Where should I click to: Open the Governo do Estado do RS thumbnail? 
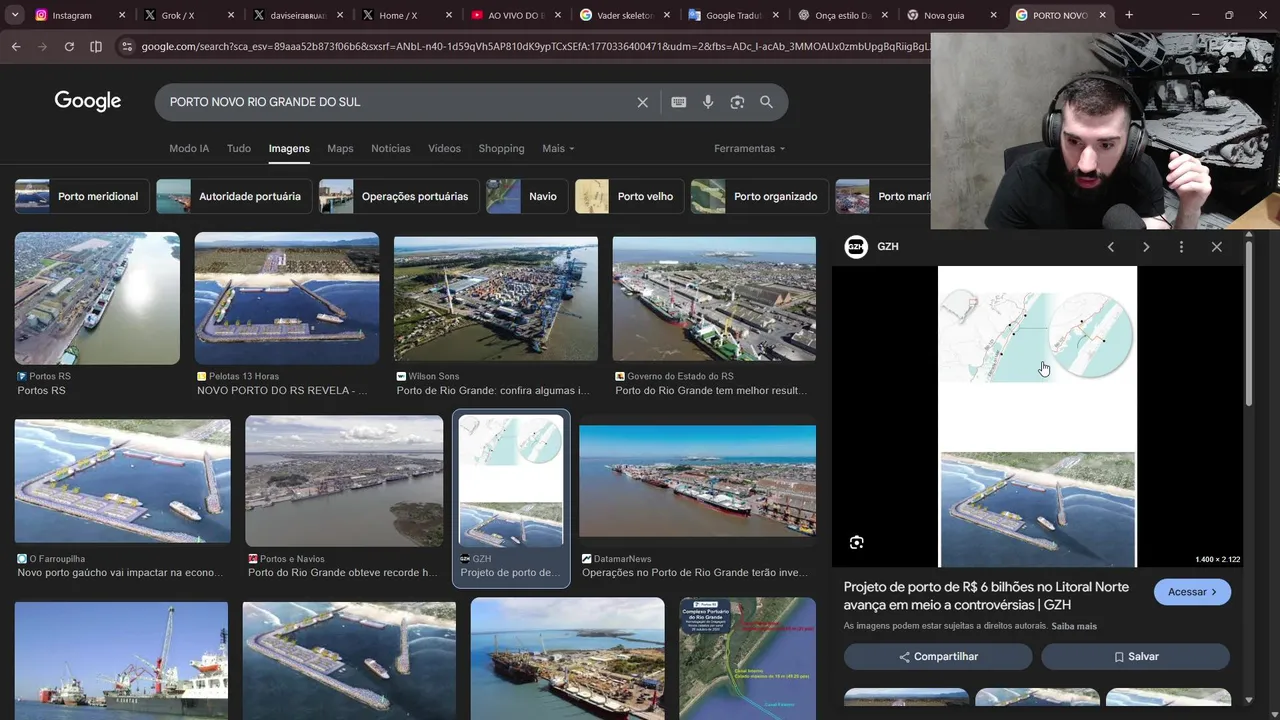(714, 298)
